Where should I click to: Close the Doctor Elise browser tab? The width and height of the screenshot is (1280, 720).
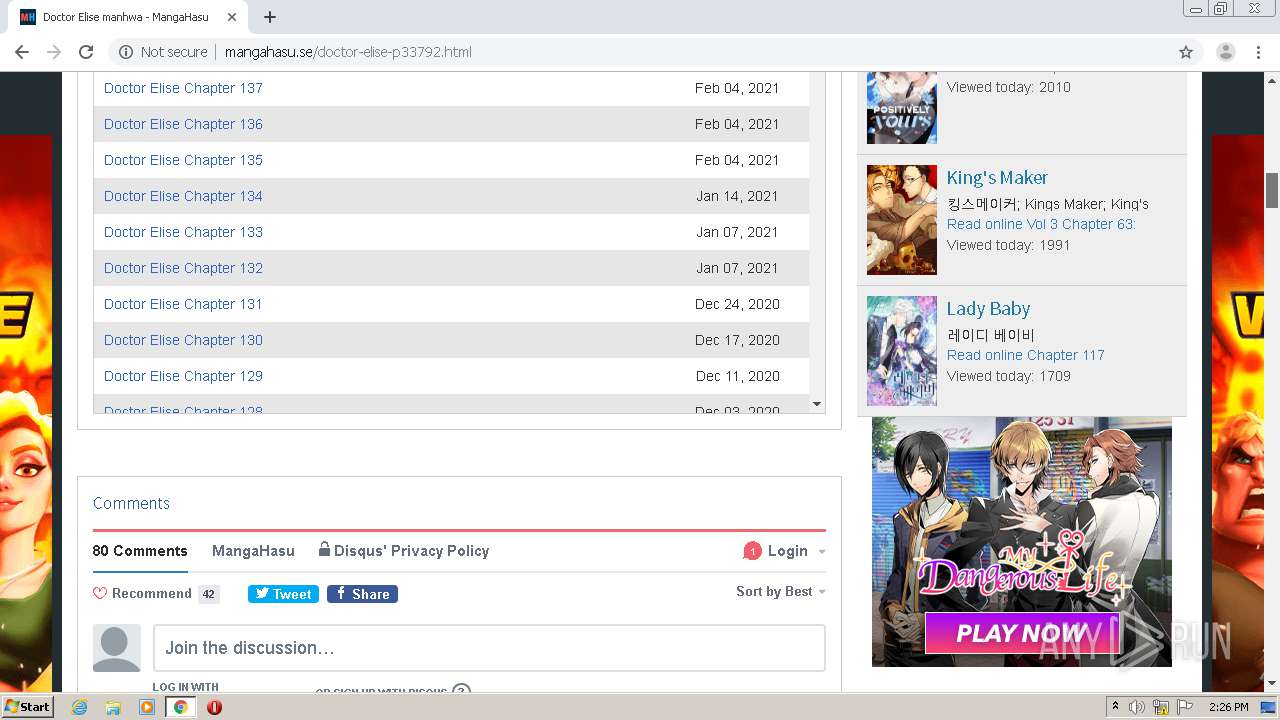(231, 17)
